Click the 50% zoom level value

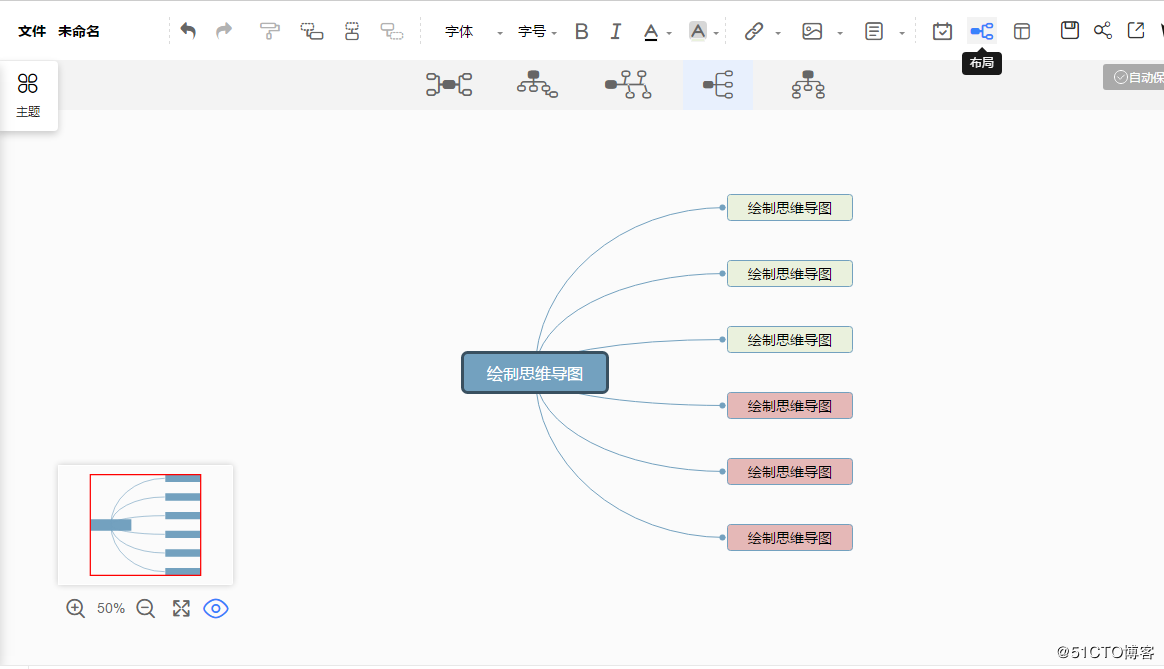click(x=111, y=609)
